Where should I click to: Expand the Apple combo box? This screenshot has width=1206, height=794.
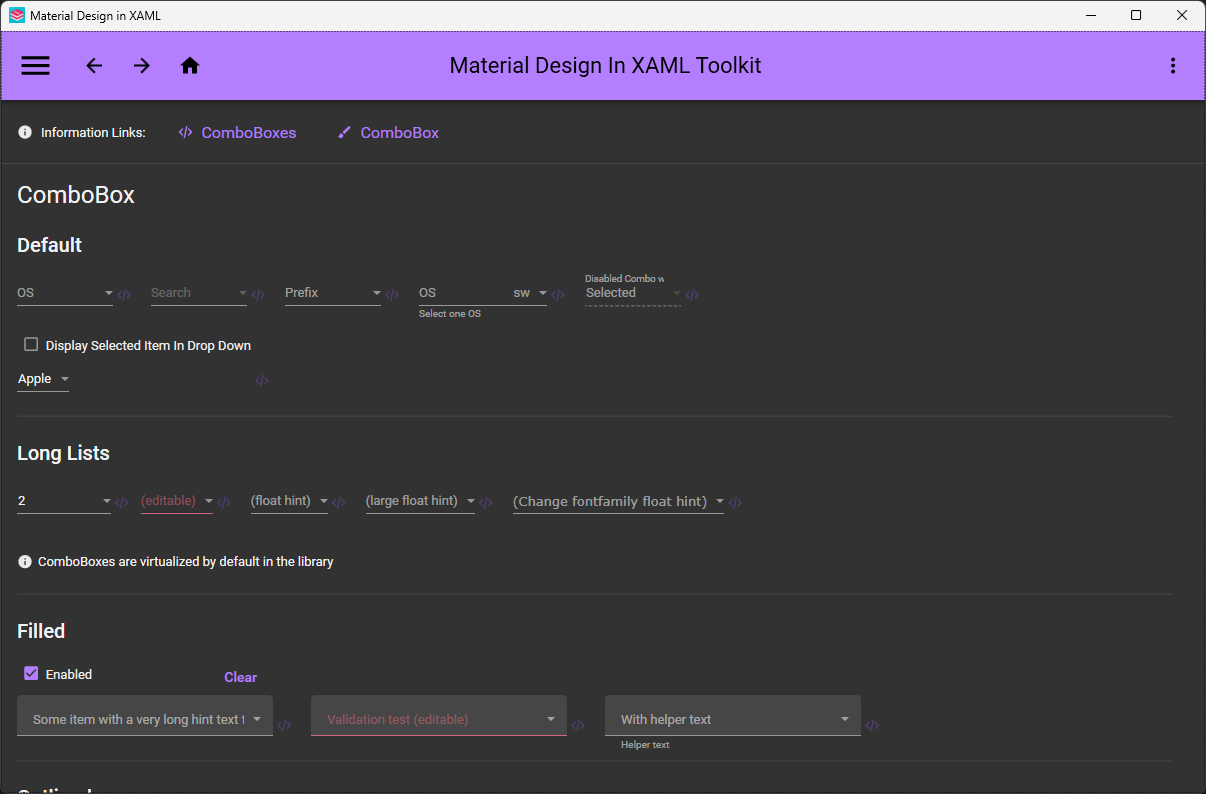click(43, 379)
